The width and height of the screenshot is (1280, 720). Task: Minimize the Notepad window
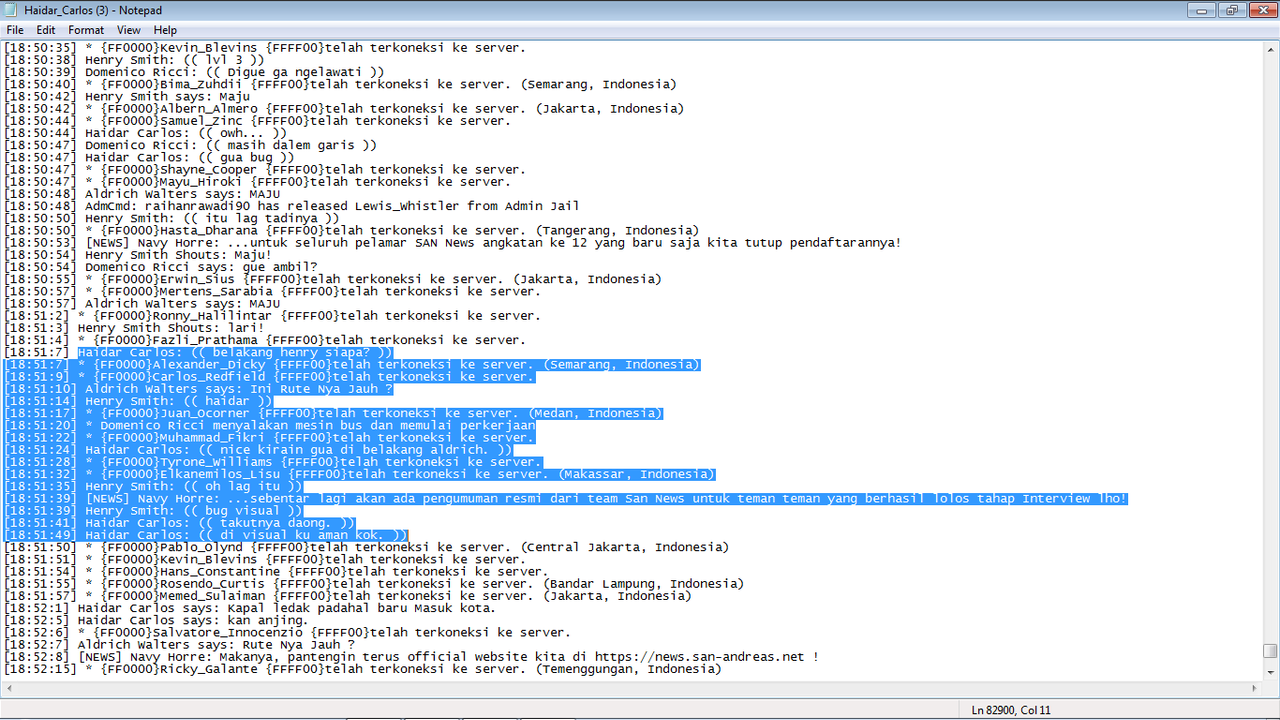pyautogui.click(x=1203, y=10)
